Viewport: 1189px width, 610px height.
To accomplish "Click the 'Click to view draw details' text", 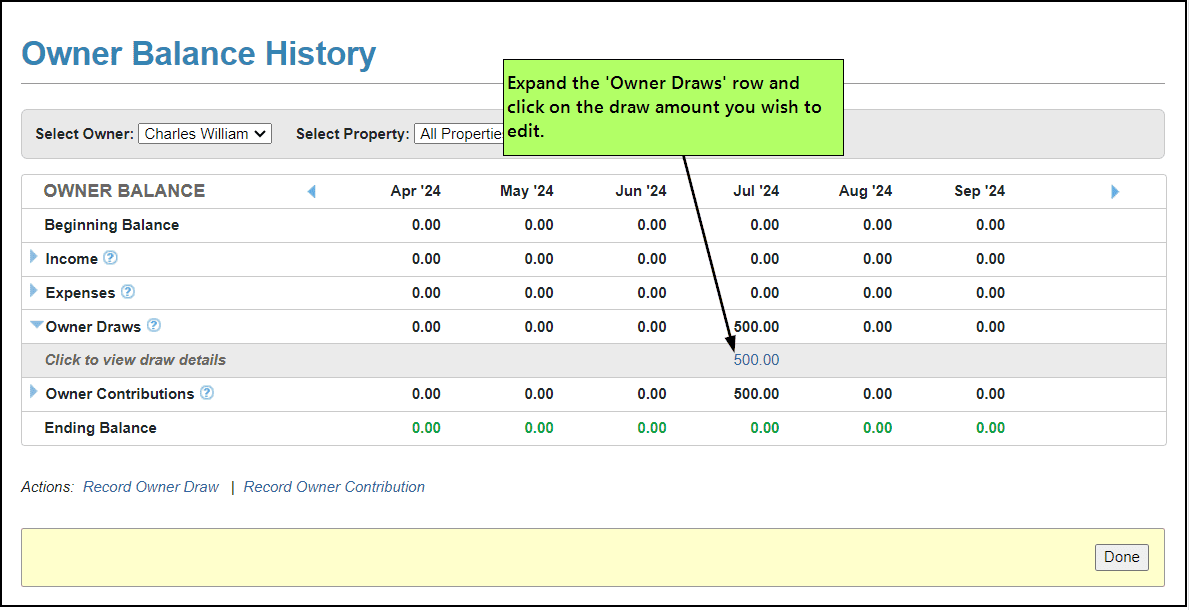I will pos(135,360).
